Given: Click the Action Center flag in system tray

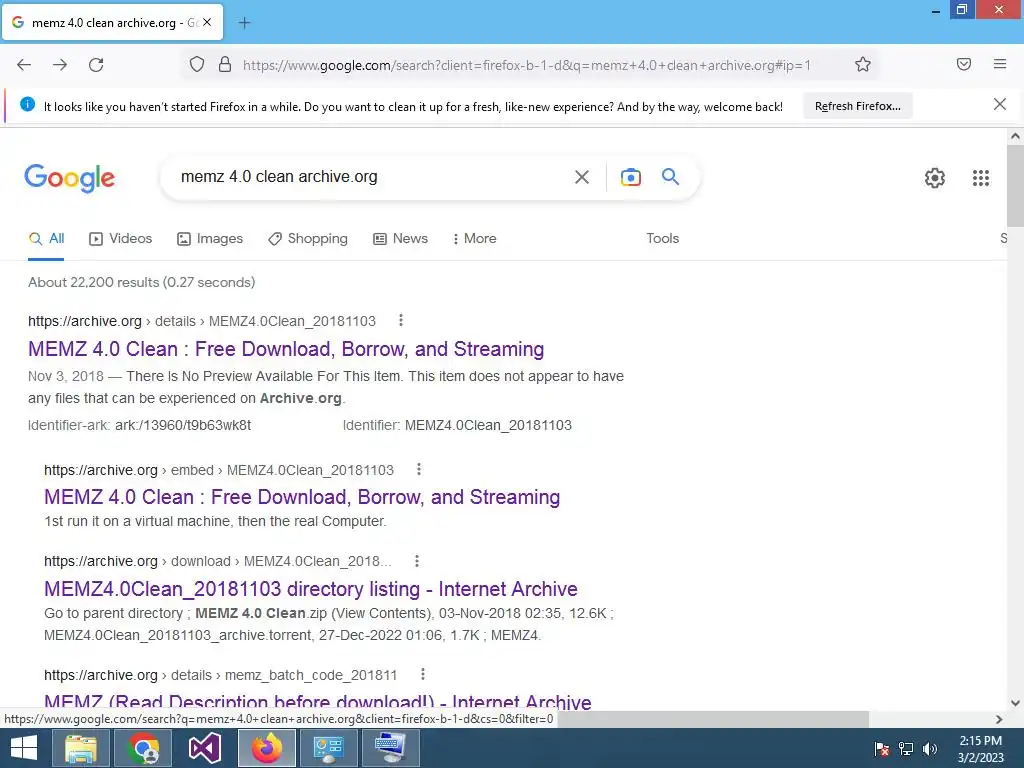Looking at the screenshot, I should pyautogui.click(x=882, y=749).
